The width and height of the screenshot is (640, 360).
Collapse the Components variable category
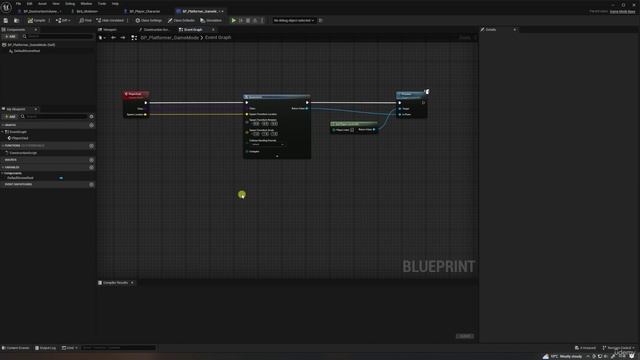point(3,173)
